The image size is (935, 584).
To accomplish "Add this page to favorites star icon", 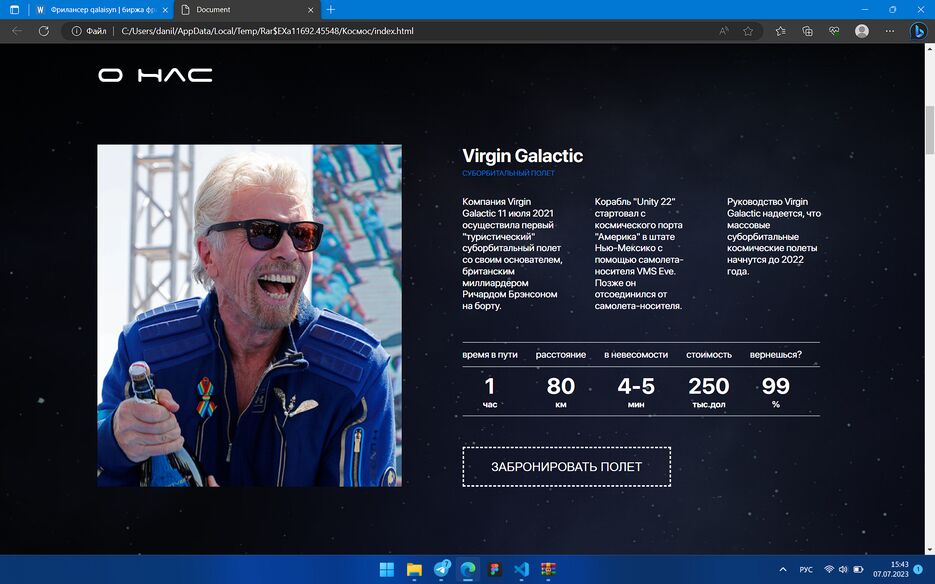I will click(748, 31).
